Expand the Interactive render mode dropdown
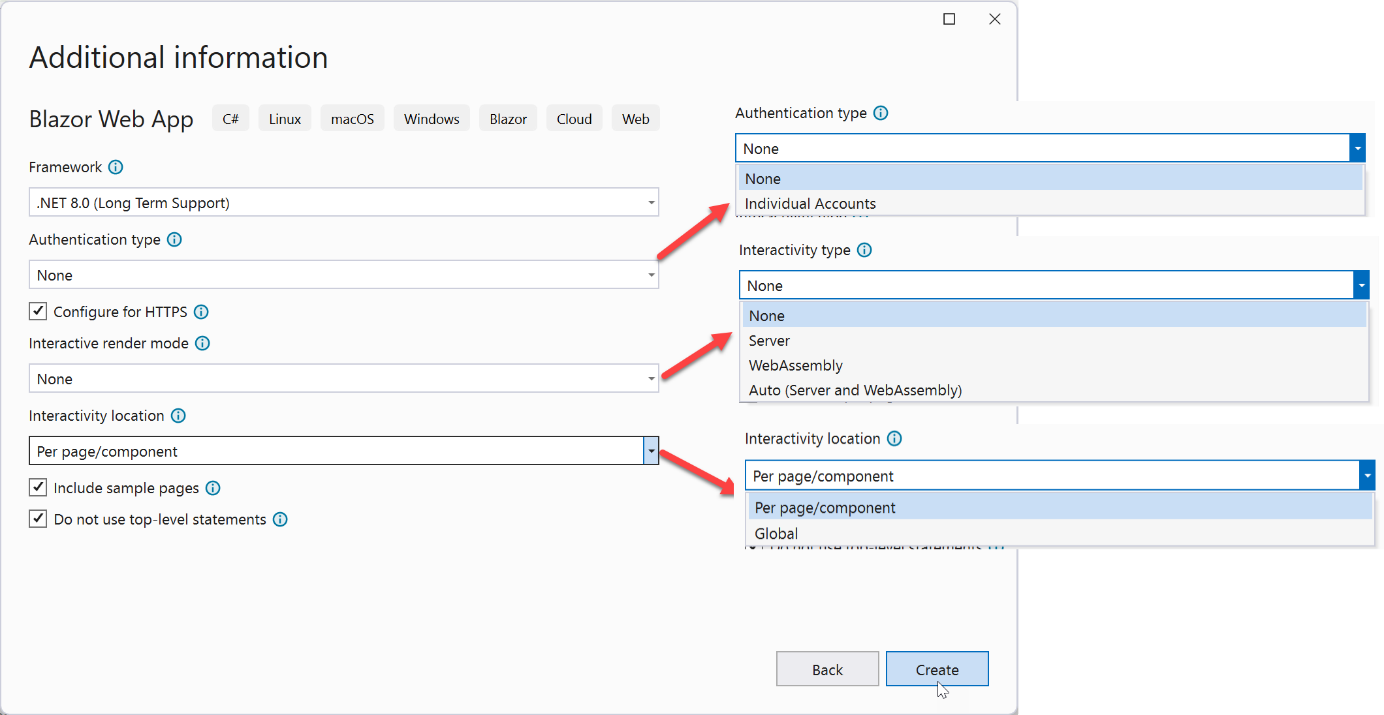Screen dimensions: 1384x715 click(x=343, y=379)
